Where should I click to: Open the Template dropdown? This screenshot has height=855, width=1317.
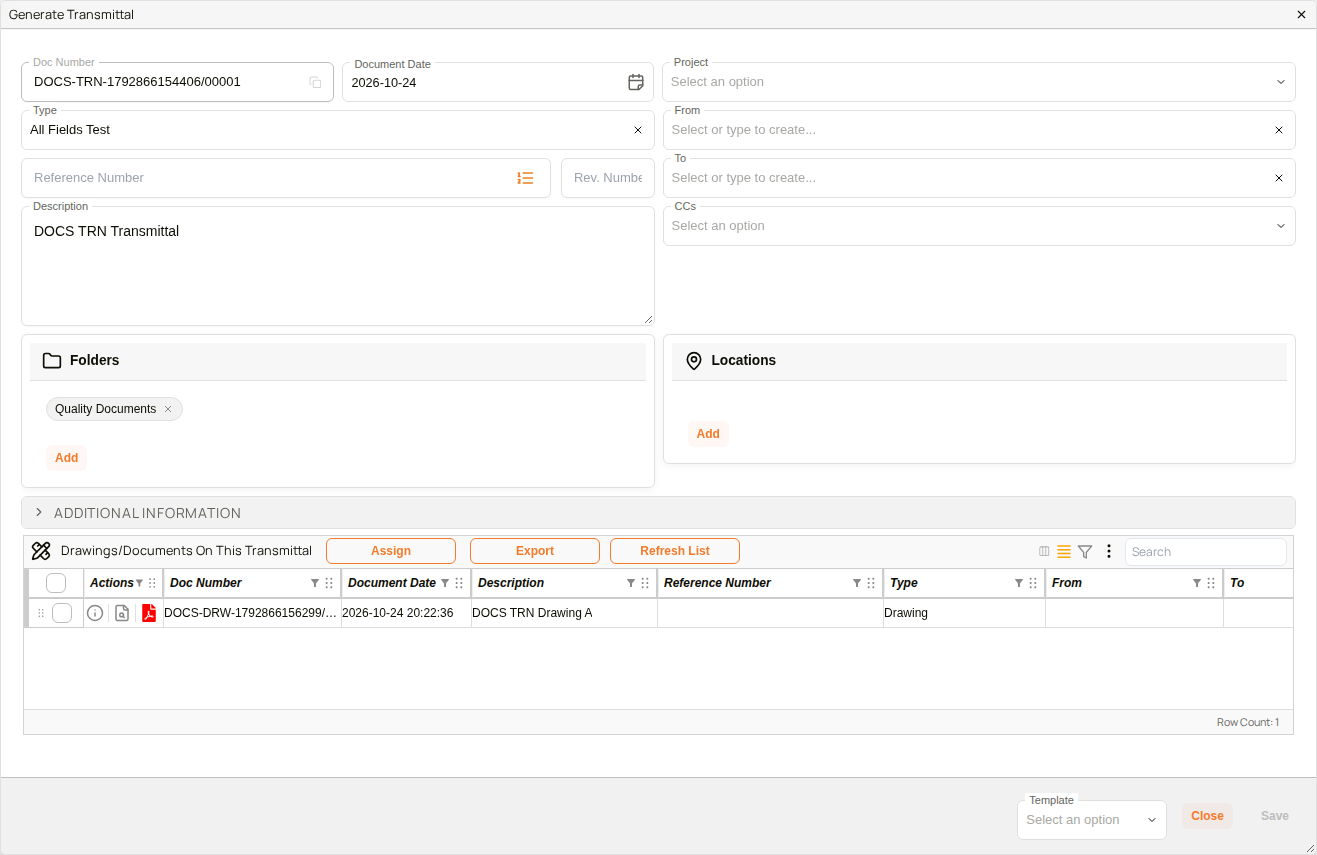(1092, 820)
